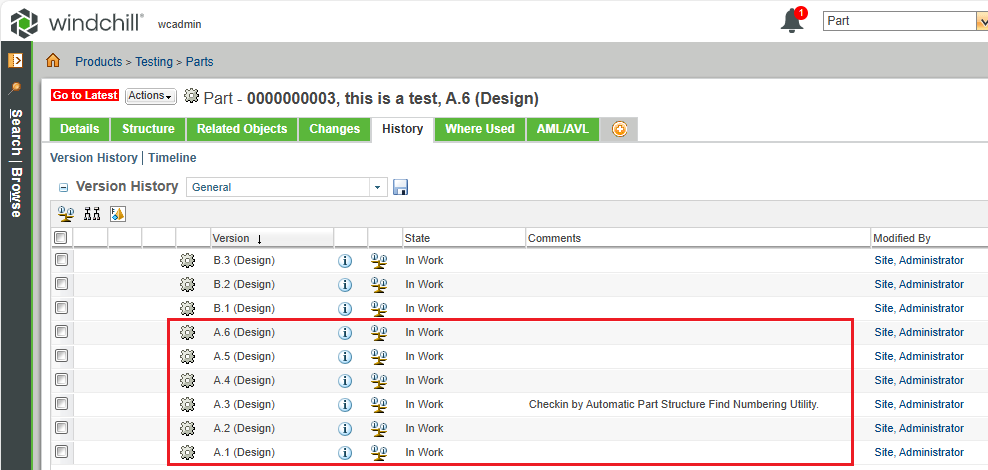Viewport: 988px width, 470px height.
Task: Tick the checkbox for A.1 (Design) row
Action: [62, 452]
